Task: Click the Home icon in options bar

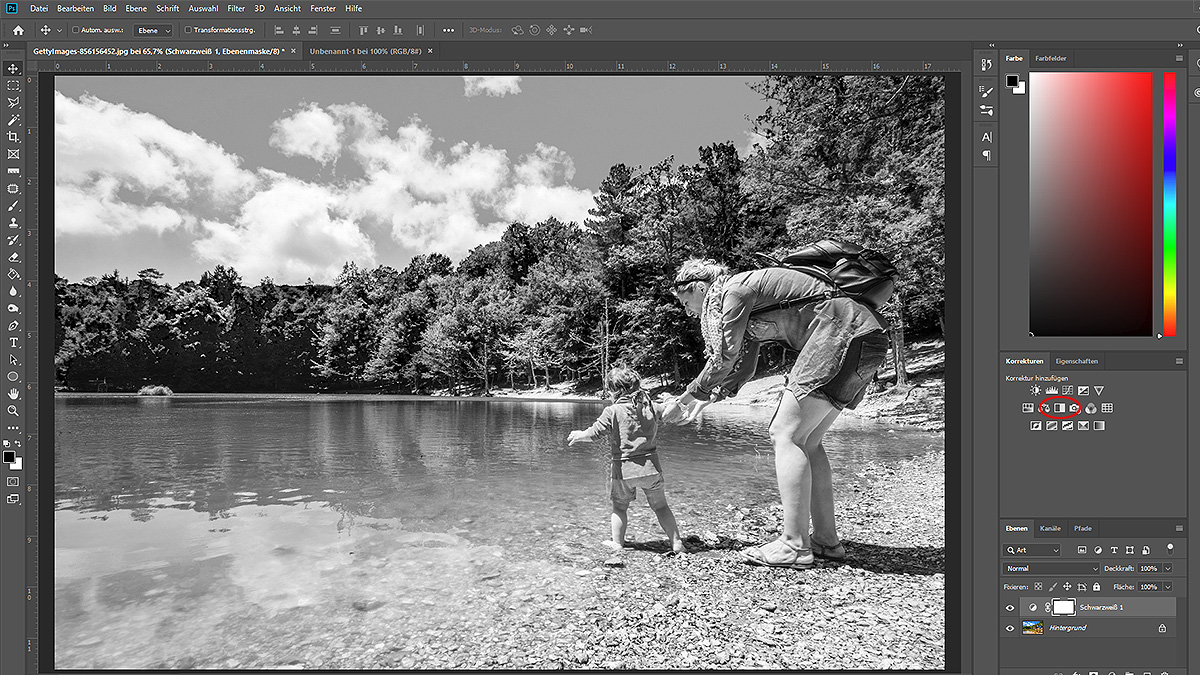Action: coord(17,30)
